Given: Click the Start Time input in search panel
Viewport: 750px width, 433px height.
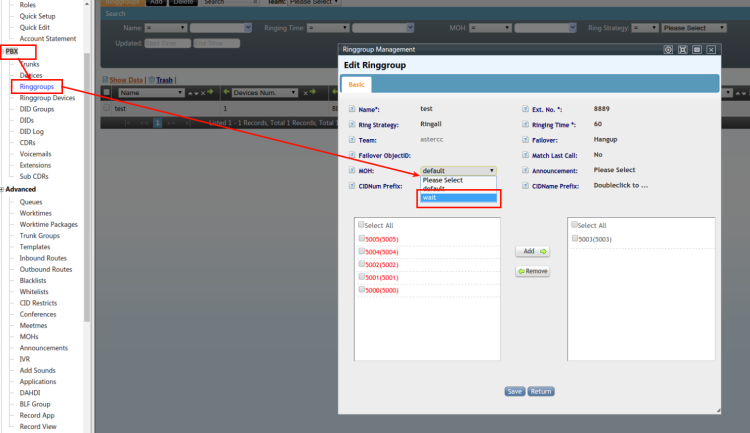Looking at the screenshot, I should pyautogui.click(x=166, y=44).
